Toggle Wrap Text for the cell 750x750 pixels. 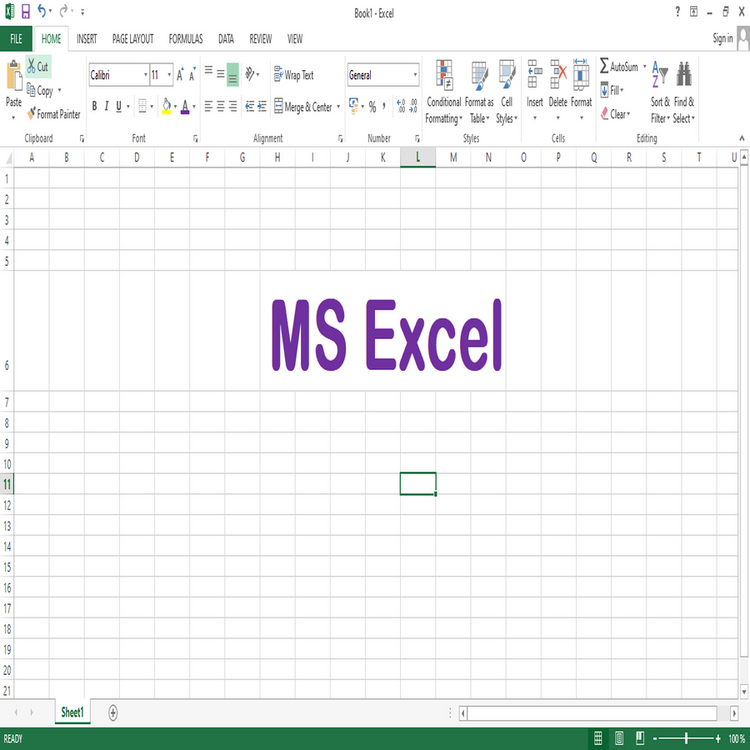(293, 75)
